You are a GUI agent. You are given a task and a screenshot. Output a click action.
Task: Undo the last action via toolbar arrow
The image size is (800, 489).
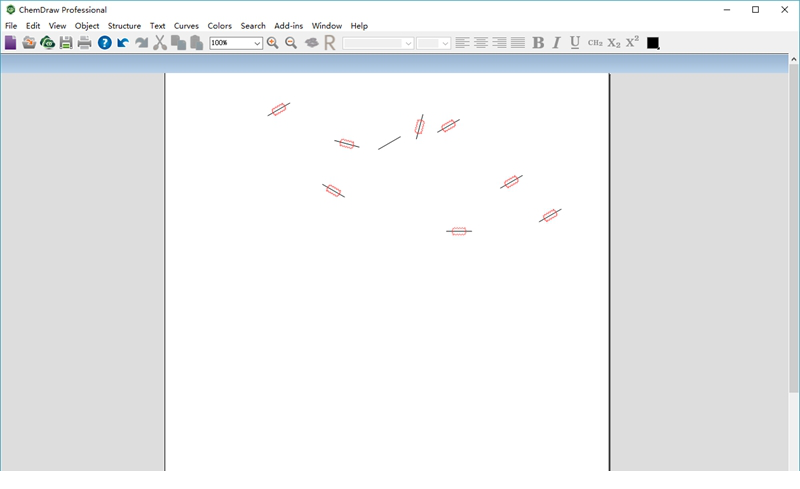coord(123,43)
